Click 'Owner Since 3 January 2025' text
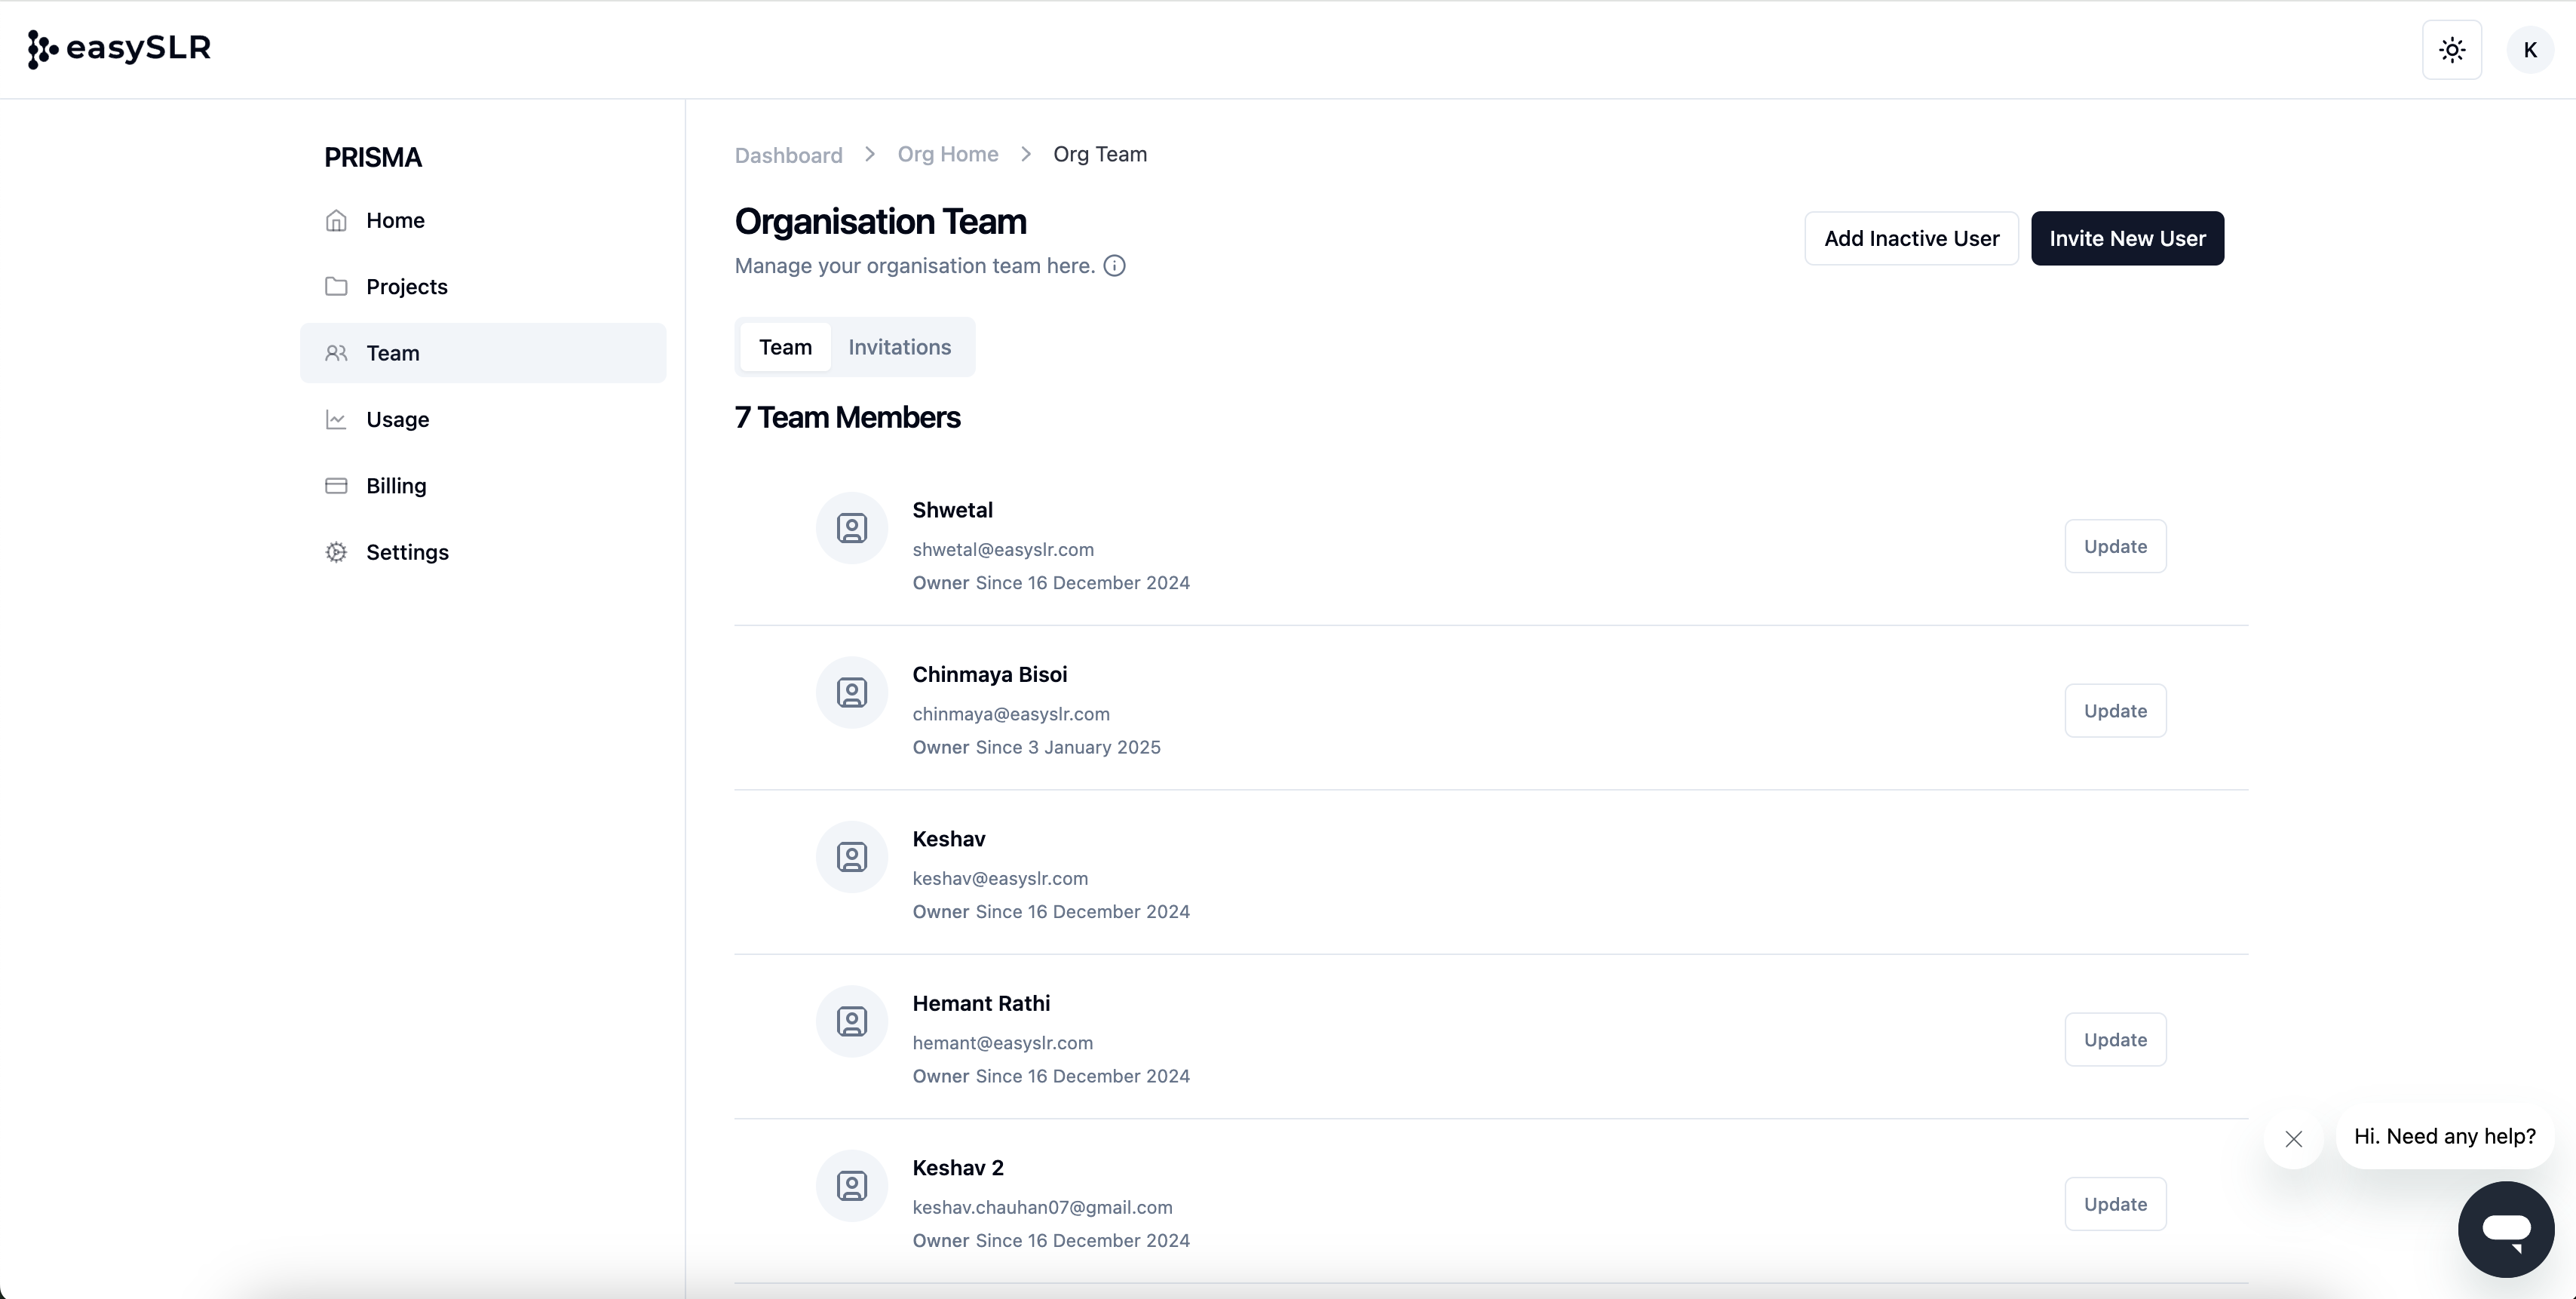The width and height of the screenshot is (2576, 1299). tap(1036, 747)
